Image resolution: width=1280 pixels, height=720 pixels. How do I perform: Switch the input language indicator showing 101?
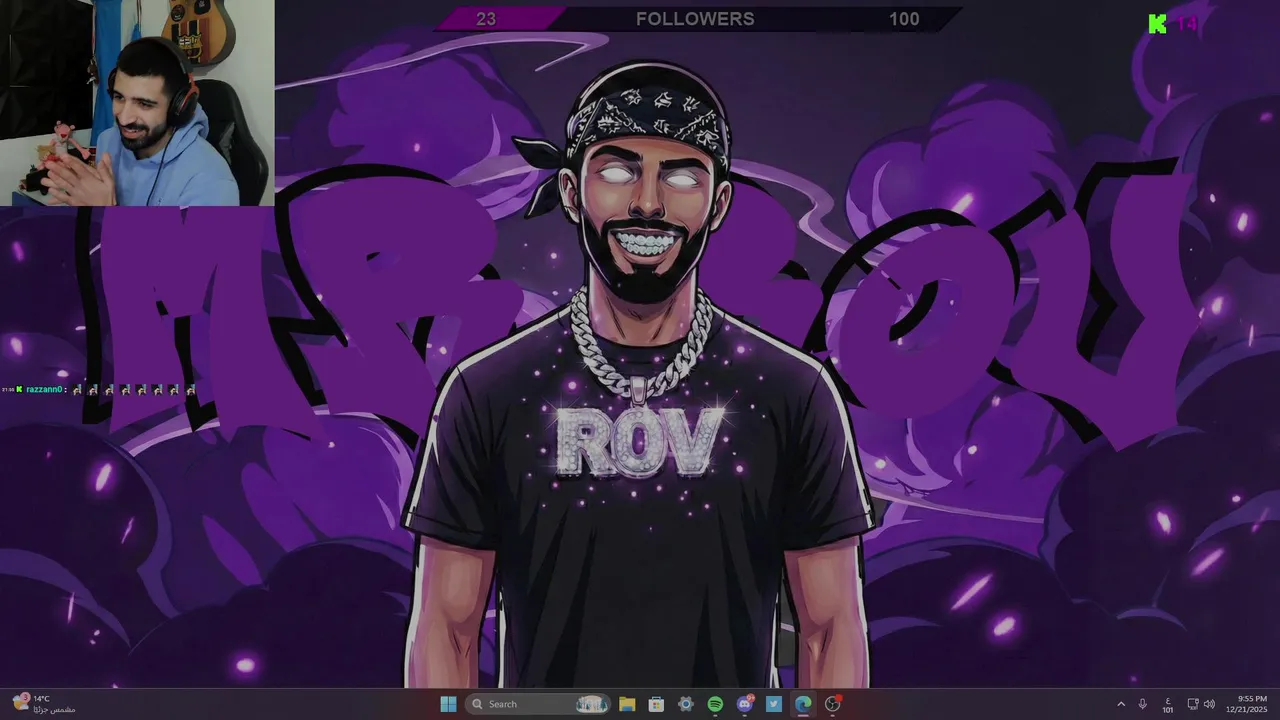[x=1168, y=704]
